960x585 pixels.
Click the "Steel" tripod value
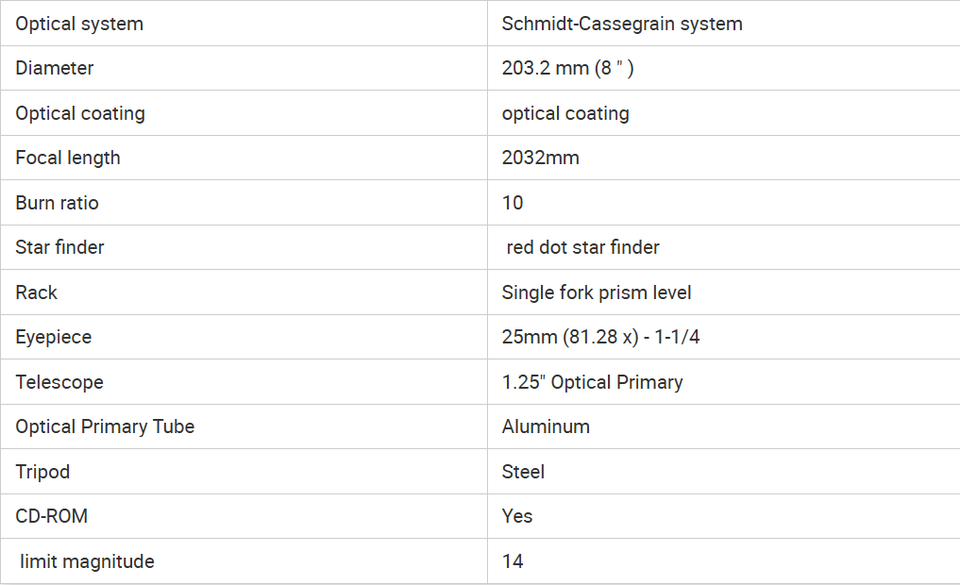[x=523, y=472]
